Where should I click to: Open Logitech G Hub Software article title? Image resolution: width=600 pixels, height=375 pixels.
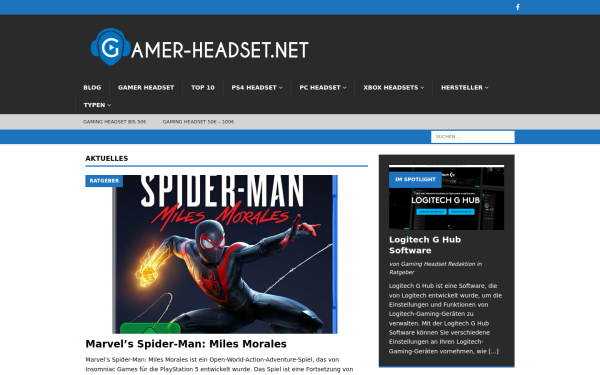(425, 245)
